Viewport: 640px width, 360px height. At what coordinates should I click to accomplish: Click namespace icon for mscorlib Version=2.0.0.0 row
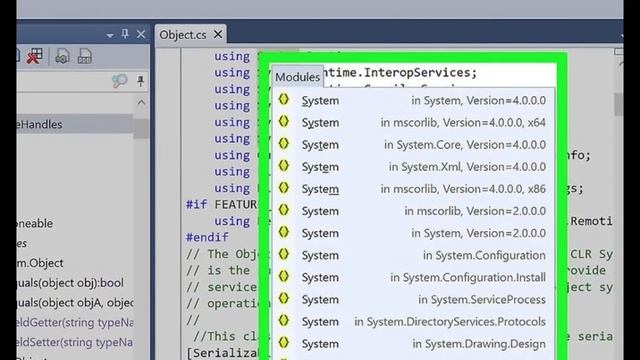tap(284, 210)
